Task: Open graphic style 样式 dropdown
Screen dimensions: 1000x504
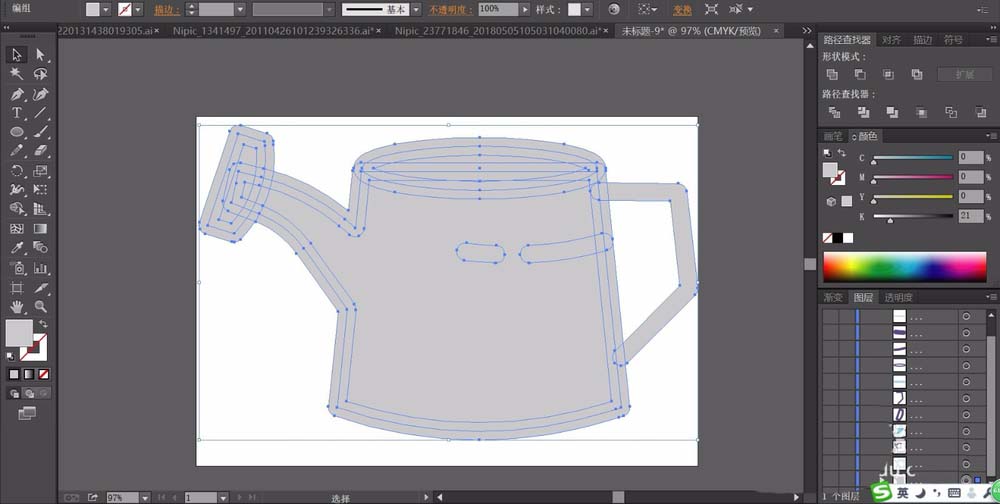Action: click(x=587, y=10)
